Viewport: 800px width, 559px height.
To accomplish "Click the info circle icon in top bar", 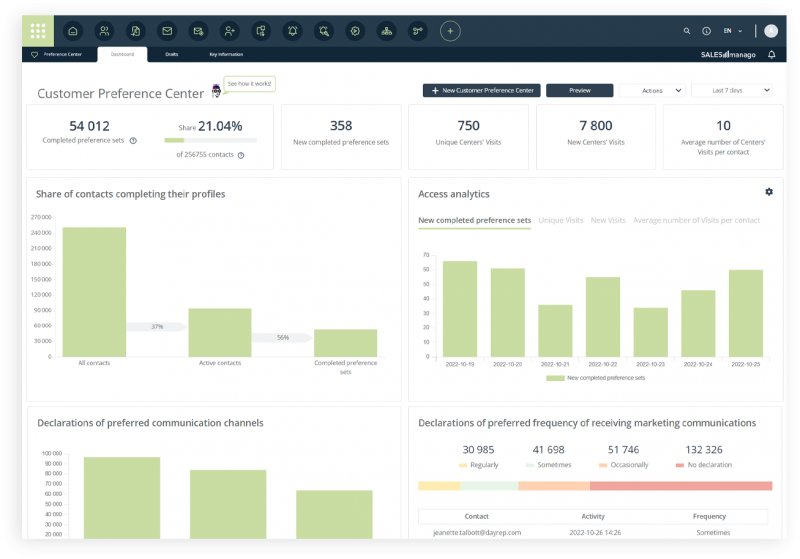I will coord(707,31).
